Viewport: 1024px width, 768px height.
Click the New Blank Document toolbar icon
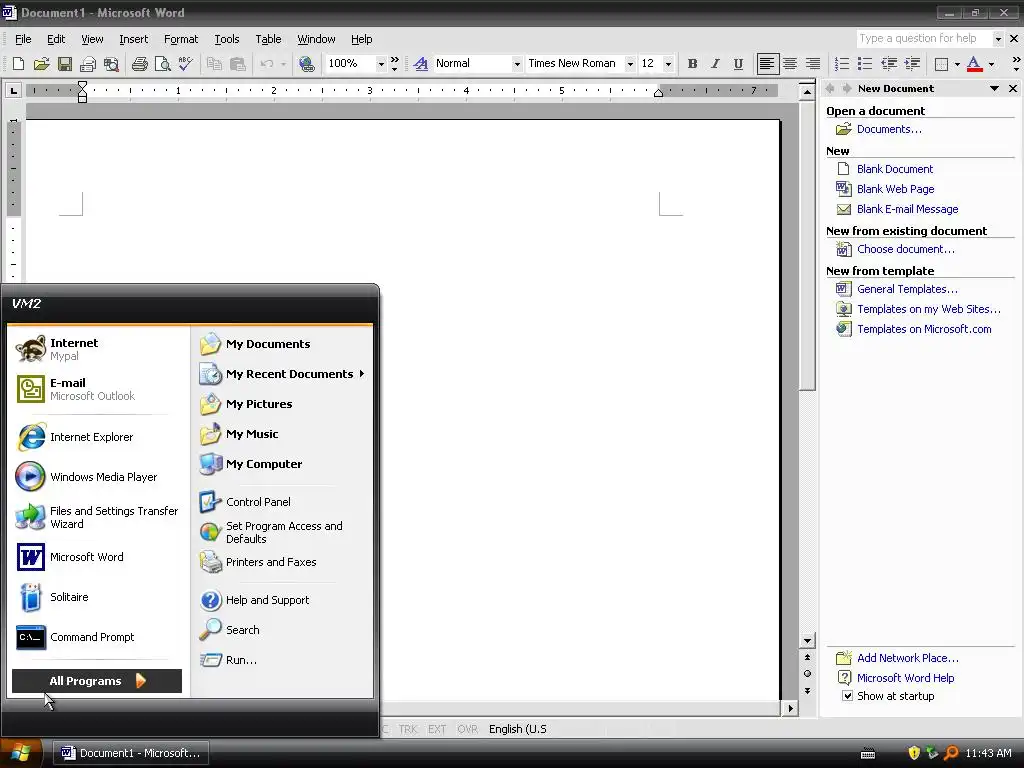pyautogui.click(x=18, y=63)
